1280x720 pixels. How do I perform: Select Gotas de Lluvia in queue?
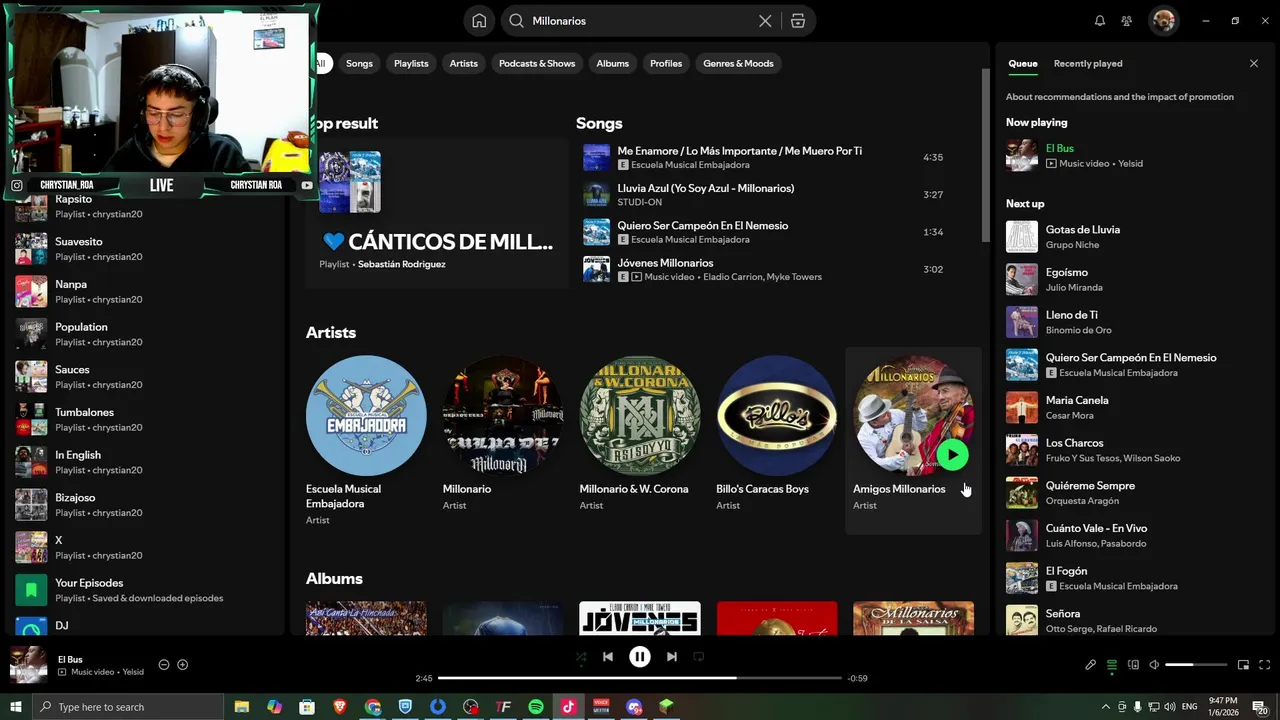coord(1134,237)
